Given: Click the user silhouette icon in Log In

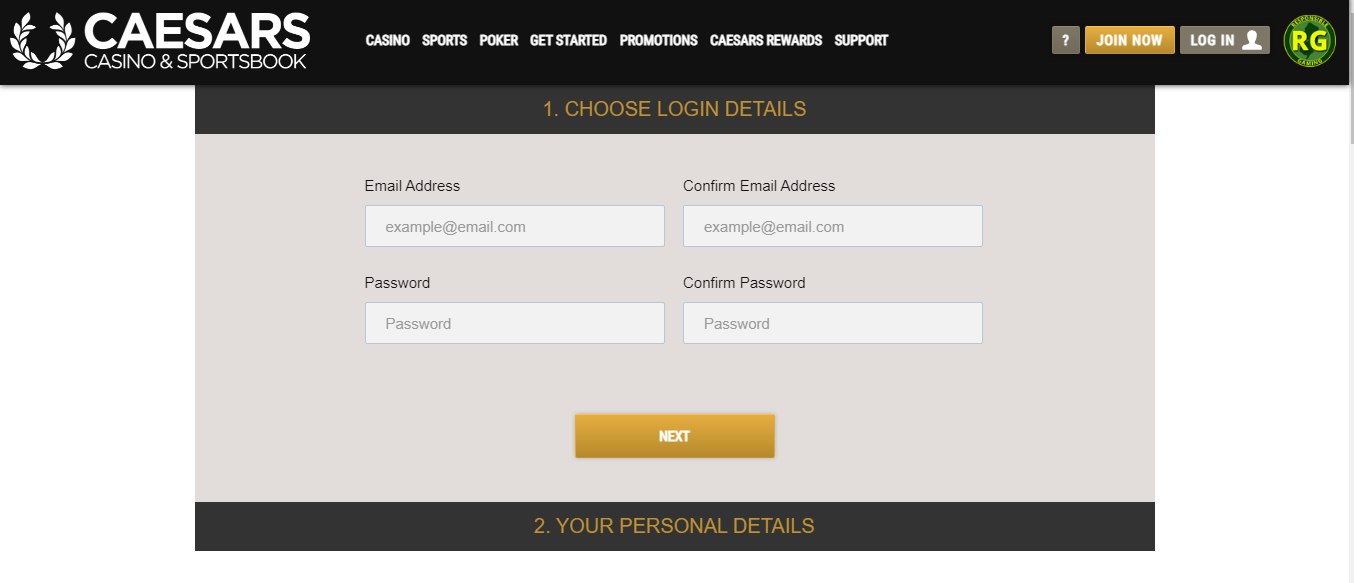Looking at the screenshot, I should tap(1251, 40).
